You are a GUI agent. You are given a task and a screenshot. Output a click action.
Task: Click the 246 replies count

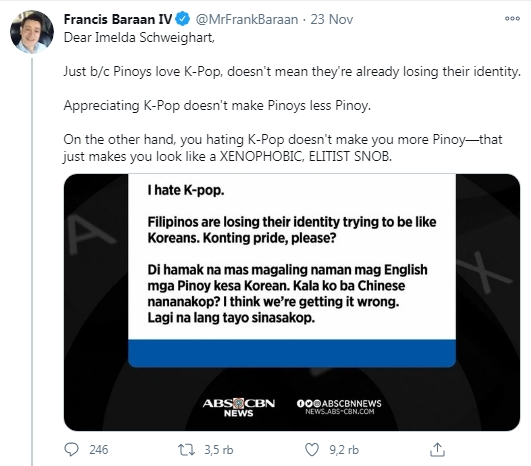(x=99, y=450)
